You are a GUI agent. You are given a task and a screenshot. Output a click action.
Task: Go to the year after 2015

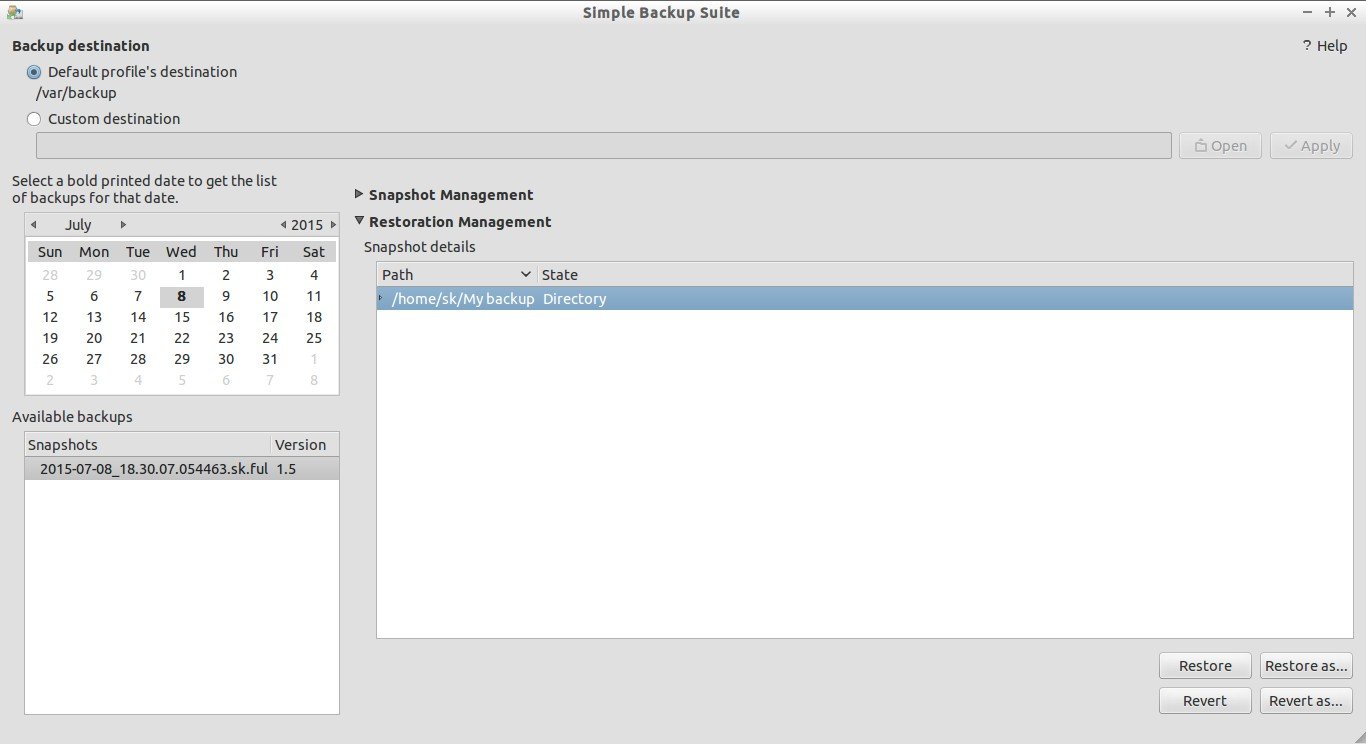333,225
